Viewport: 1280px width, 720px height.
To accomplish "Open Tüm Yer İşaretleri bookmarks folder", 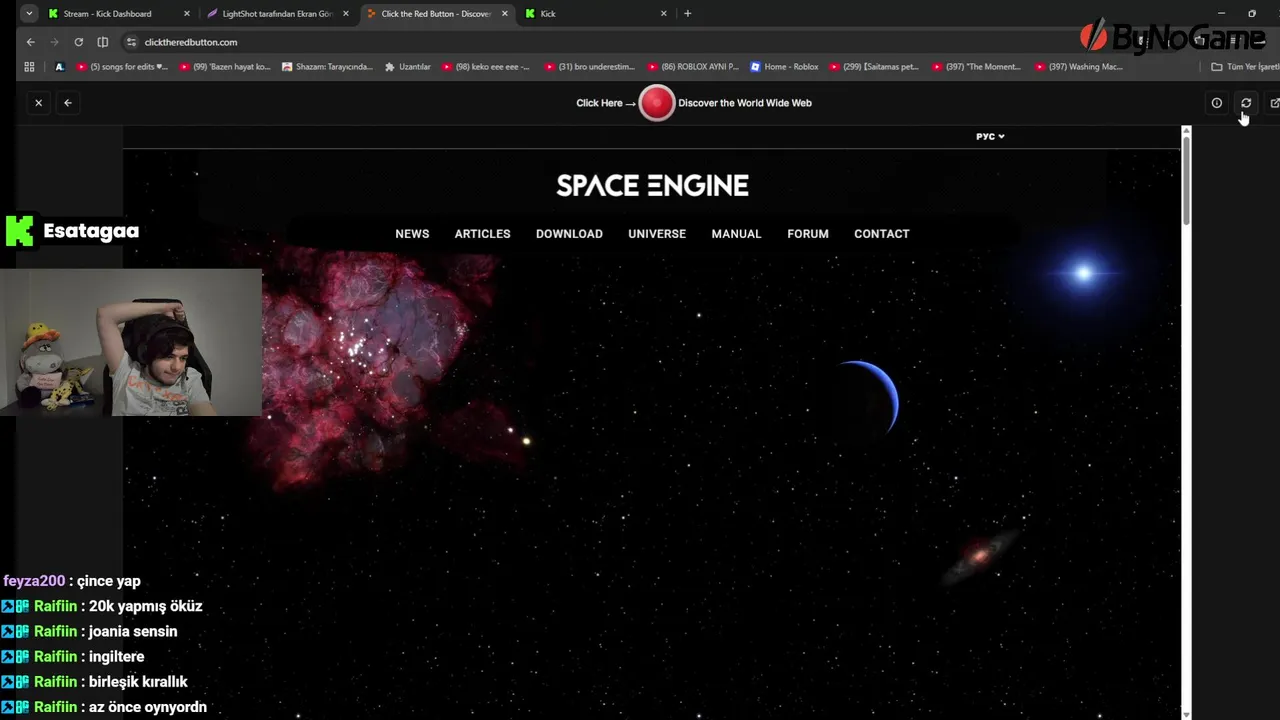I will coord(1244,67).
